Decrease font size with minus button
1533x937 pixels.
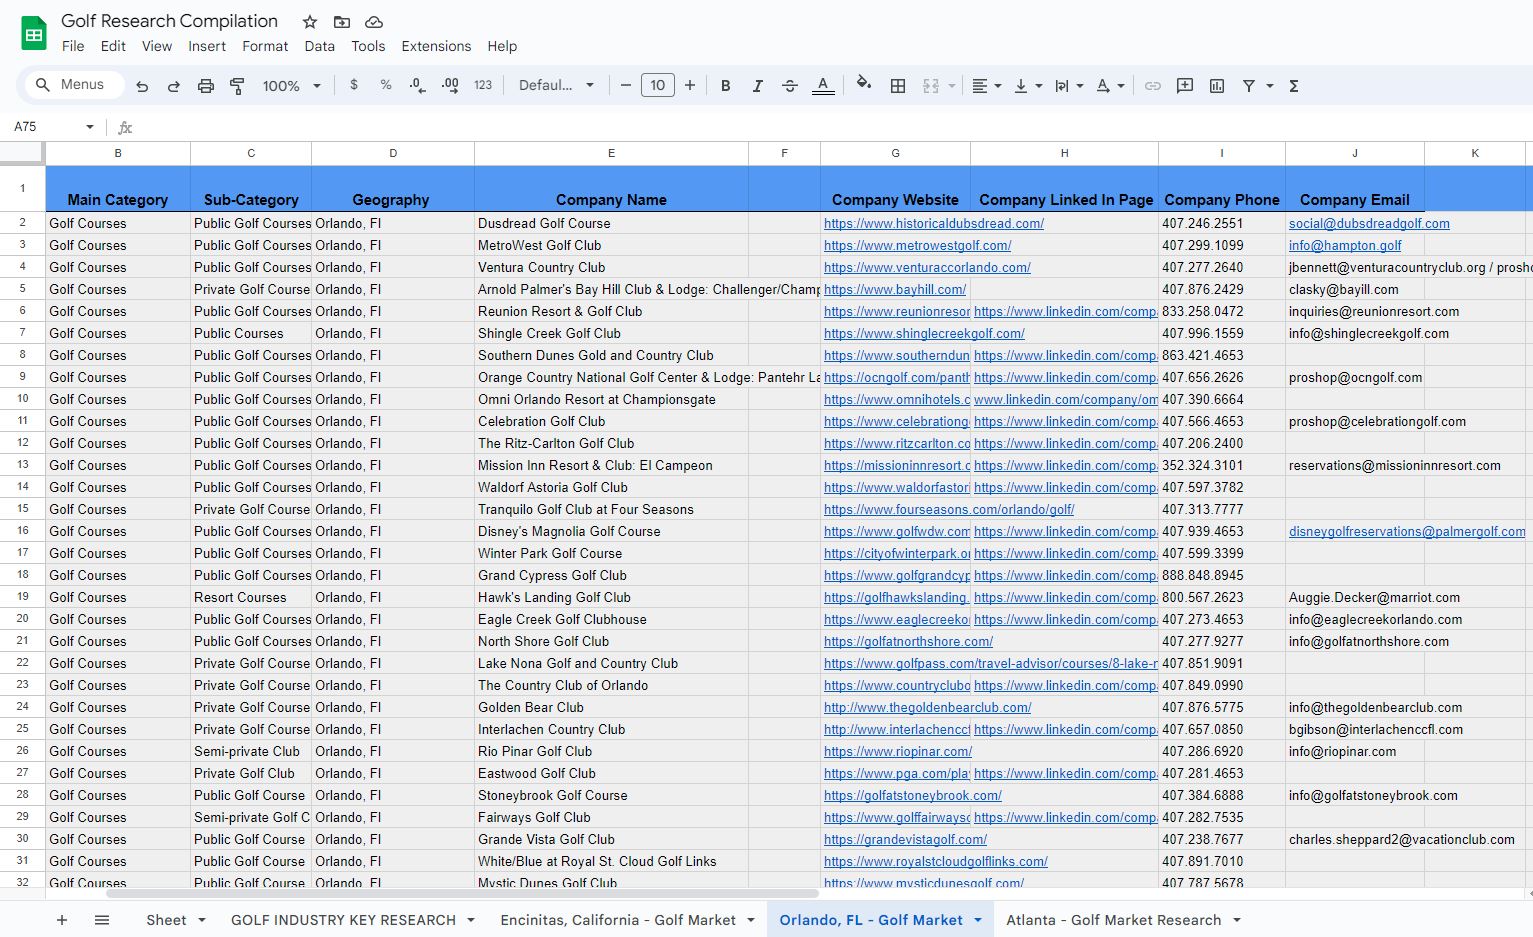626,86
